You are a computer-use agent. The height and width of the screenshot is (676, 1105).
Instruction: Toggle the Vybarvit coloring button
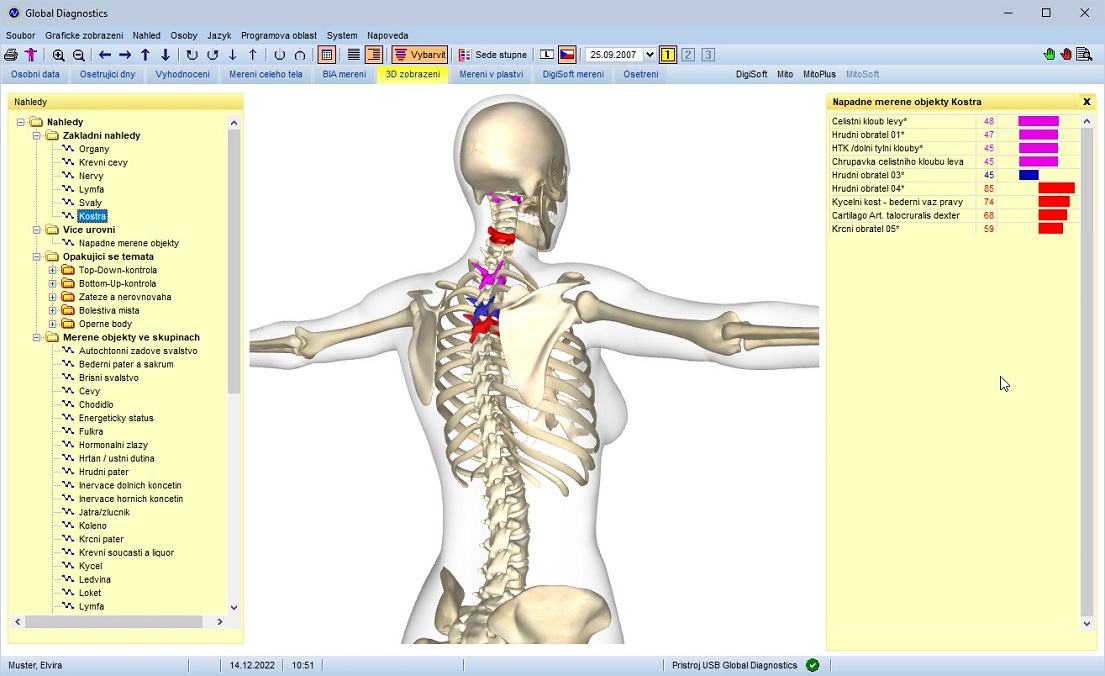click(420, 55)
